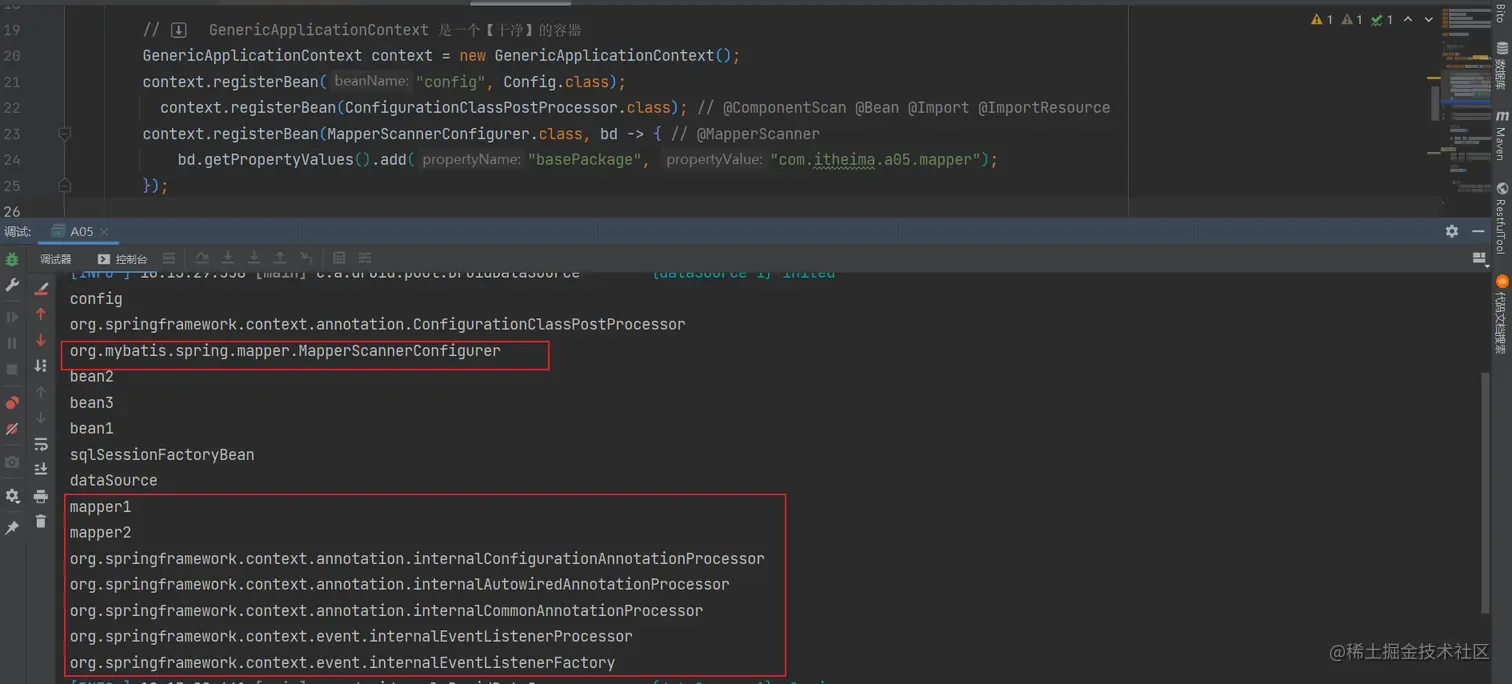Click yellow warning count indicator
This screenshot has height=684, width=1512.
point(1322,20)
